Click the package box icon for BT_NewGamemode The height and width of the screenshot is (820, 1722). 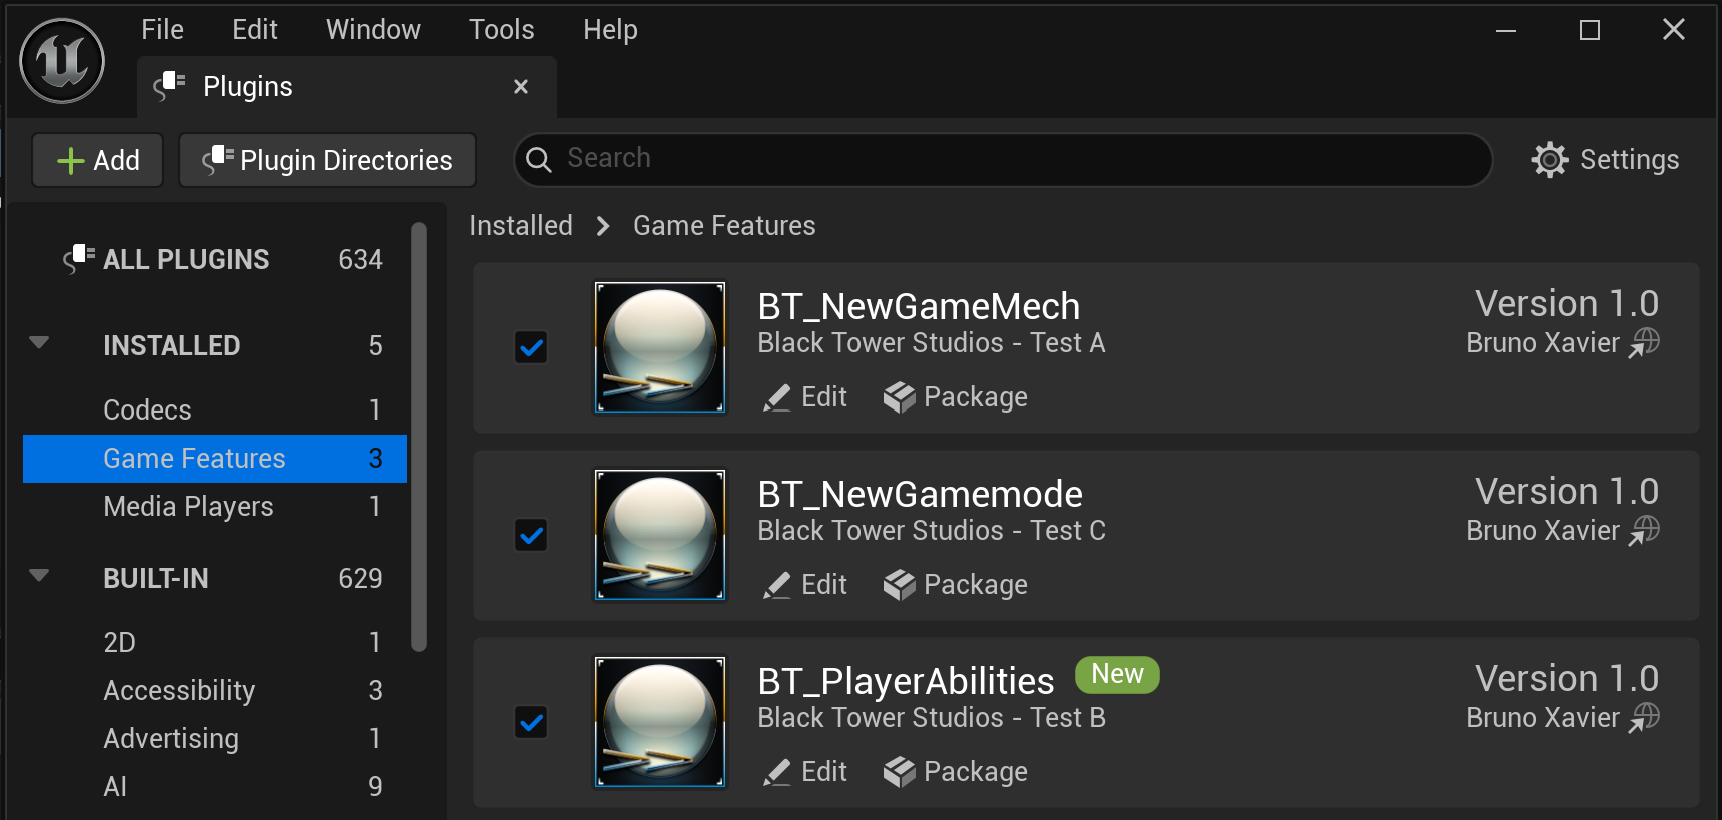[899, 585]
